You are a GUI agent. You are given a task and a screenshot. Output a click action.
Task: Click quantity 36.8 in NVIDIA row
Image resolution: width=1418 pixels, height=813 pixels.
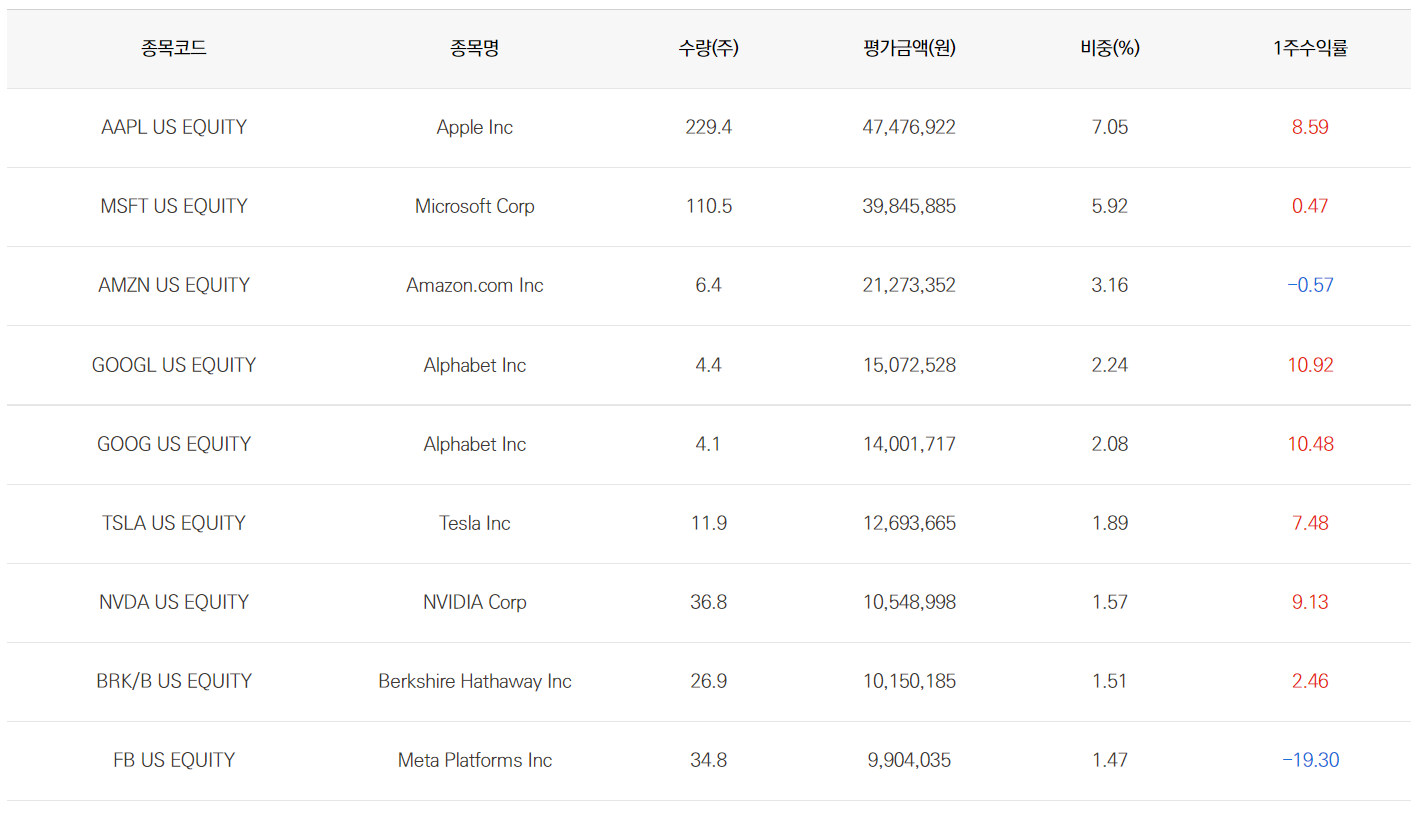[709, 602]
